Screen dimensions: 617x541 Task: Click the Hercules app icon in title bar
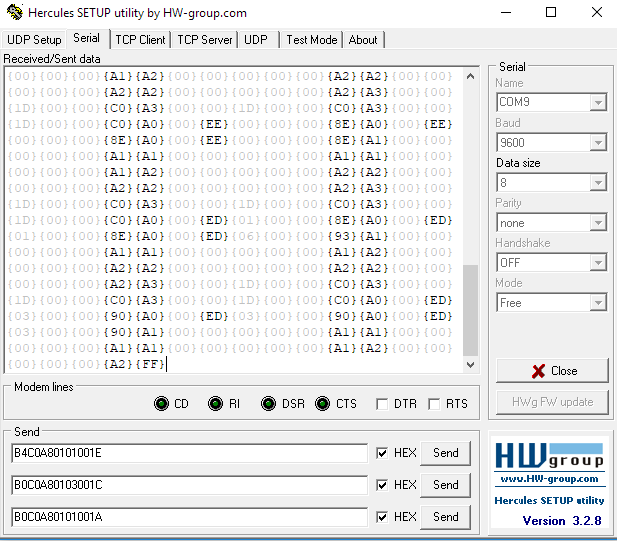pos(15,12)
